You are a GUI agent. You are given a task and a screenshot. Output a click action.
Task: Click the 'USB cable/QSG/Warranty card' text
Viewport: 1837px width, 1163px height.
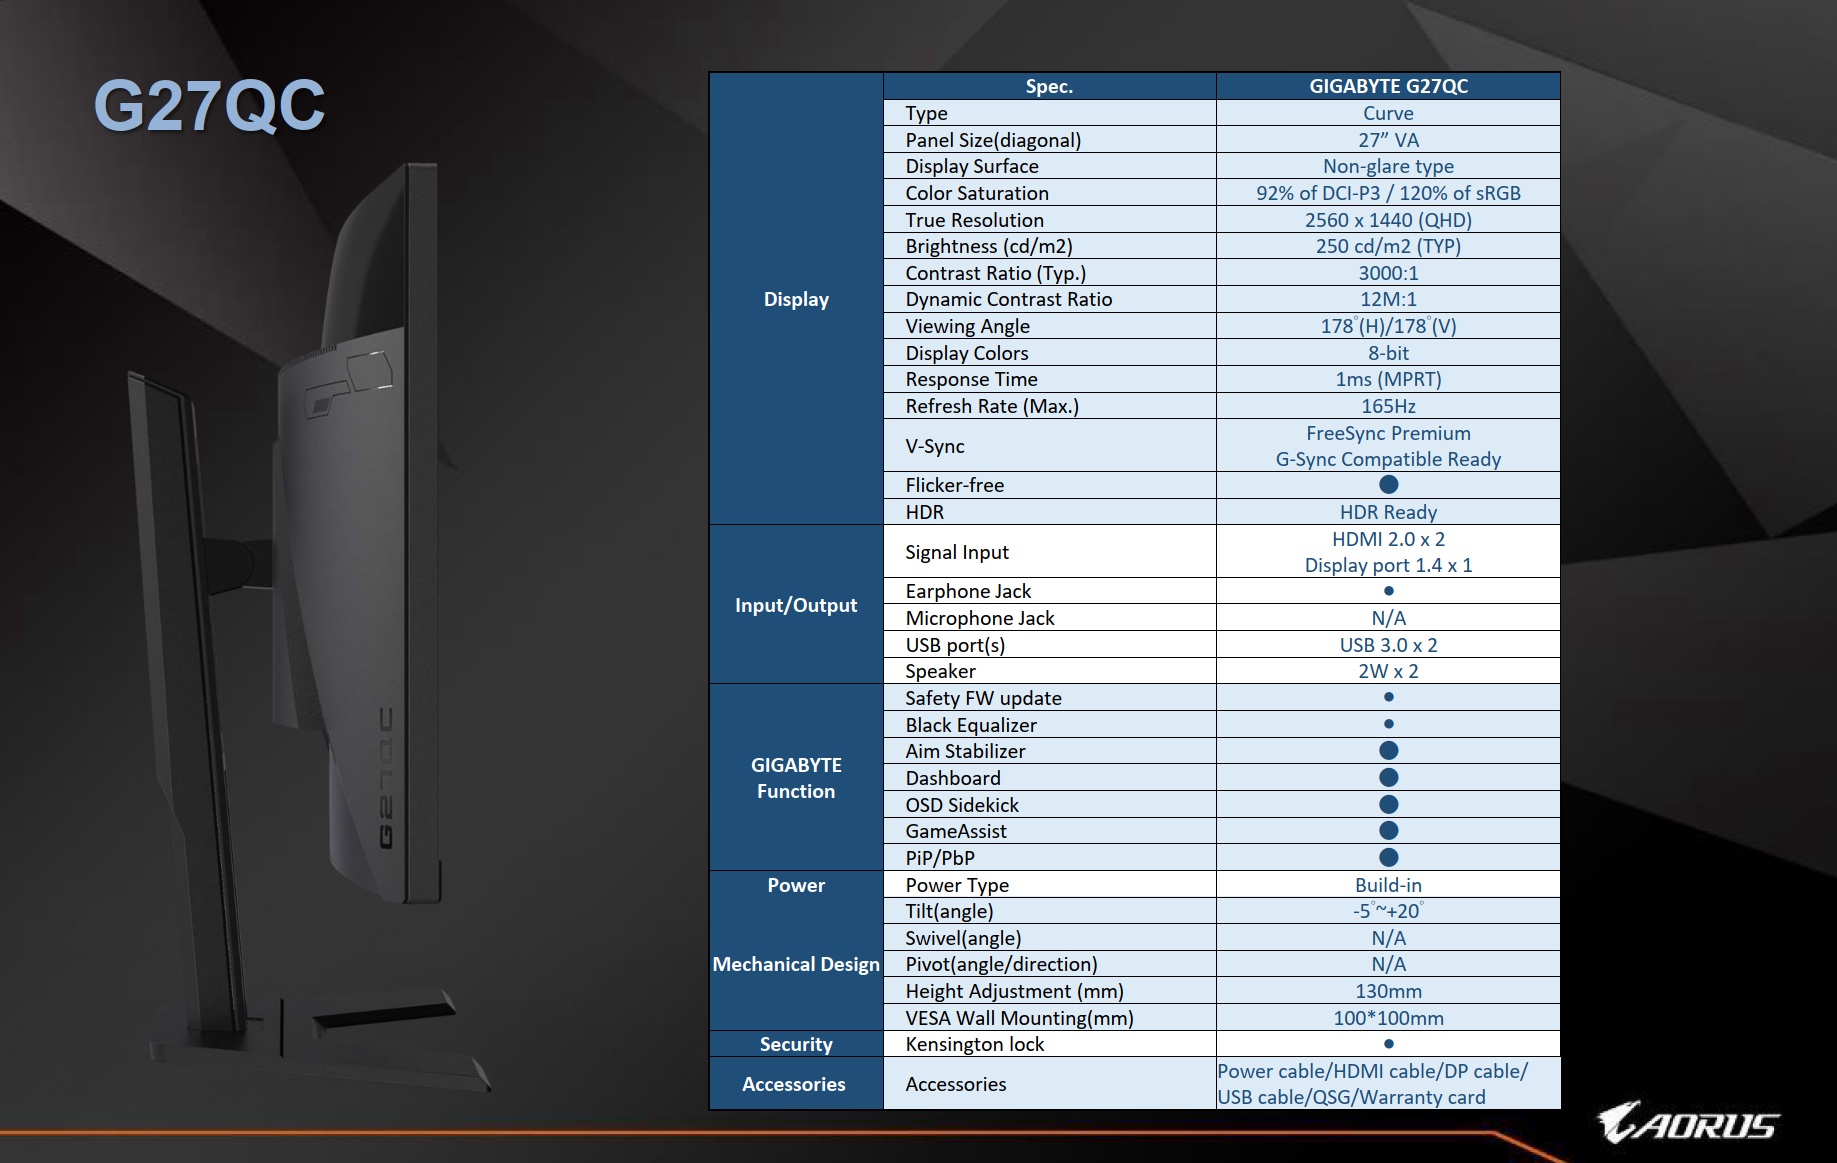tap(1351, 1097)
